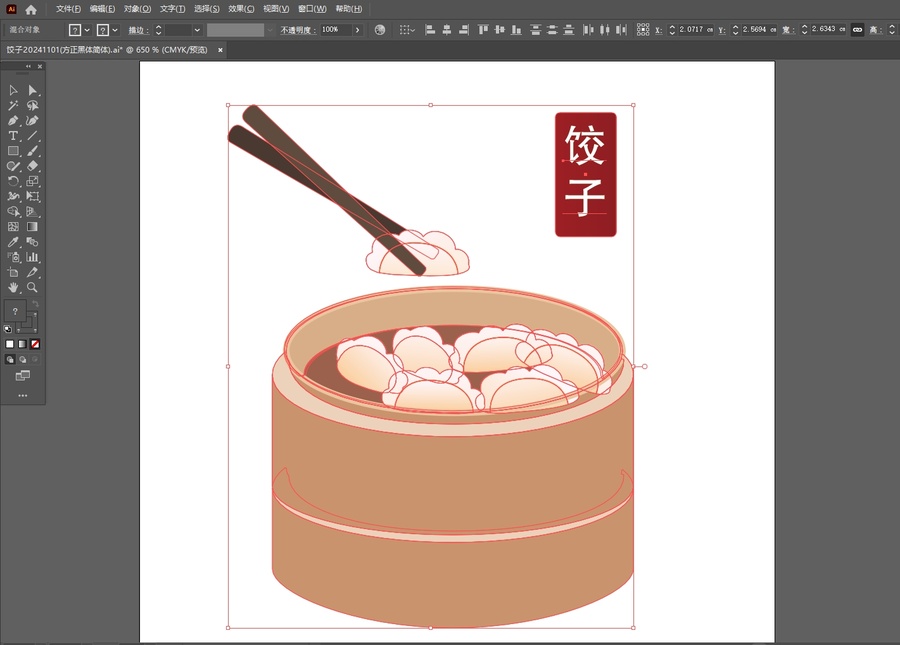Choose the Rectangle tool
The image size is (900, 645).
tap(13, 151)
